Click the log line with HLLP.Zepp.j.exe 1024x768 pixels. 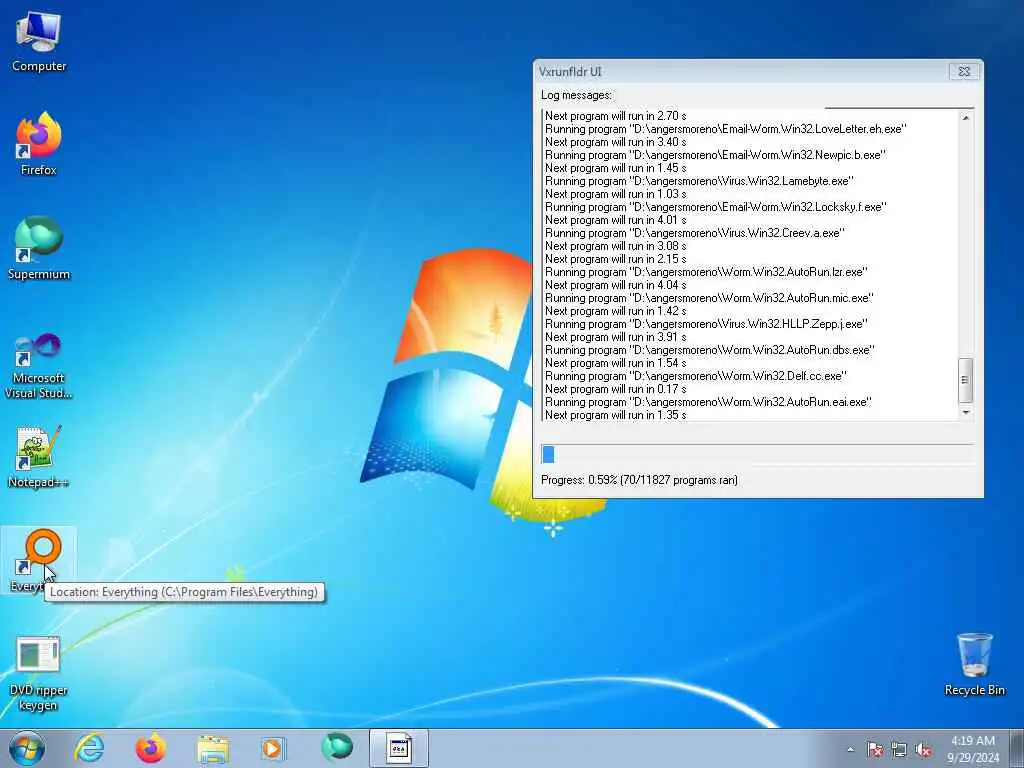coord(707,324)
